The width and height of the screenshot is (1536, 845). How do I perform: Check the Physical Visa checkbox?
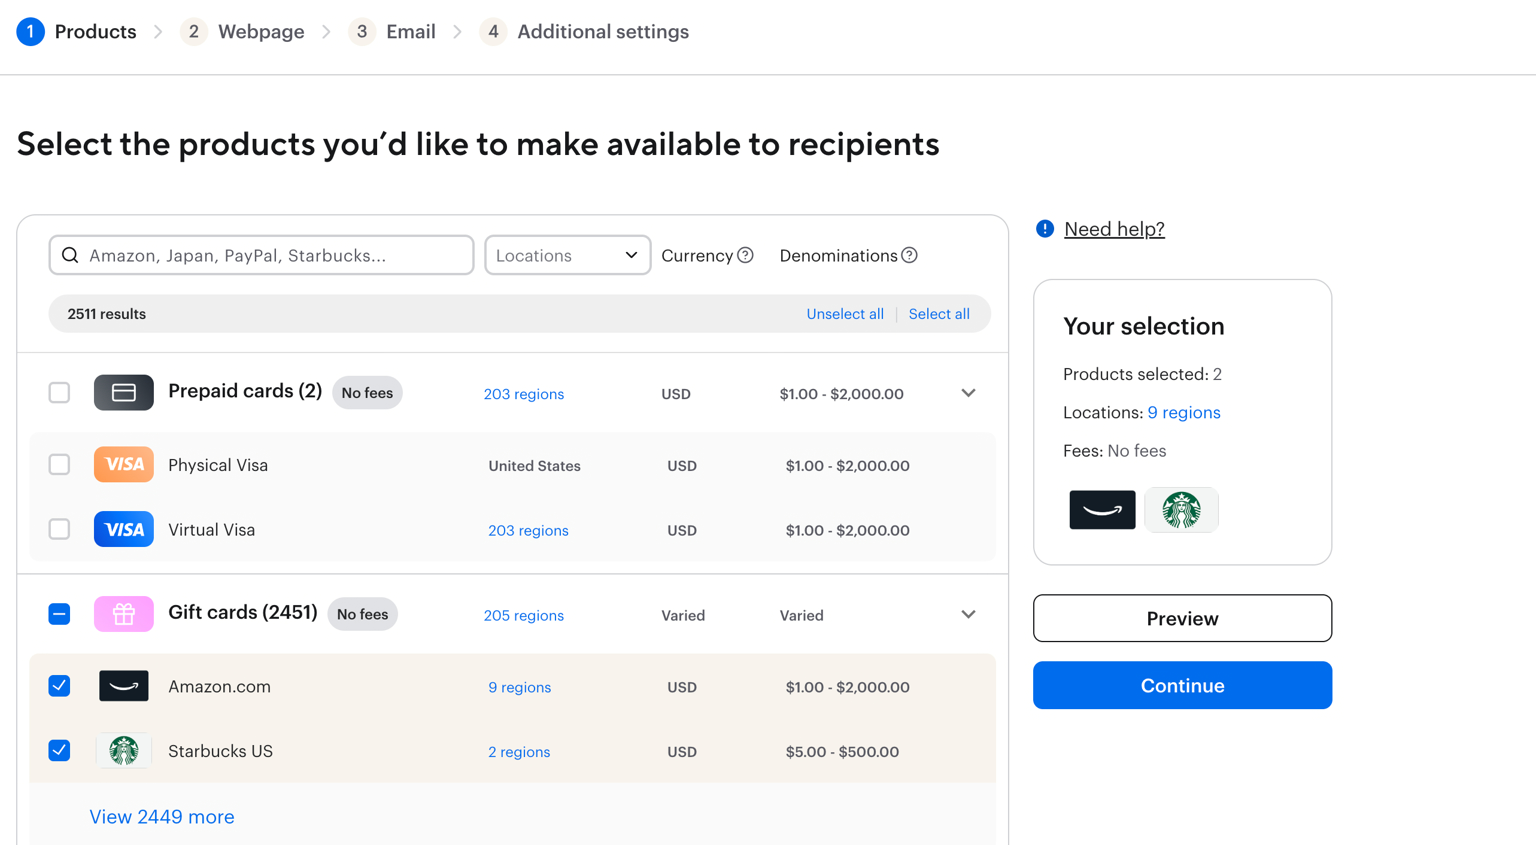(x=60, y=465)
